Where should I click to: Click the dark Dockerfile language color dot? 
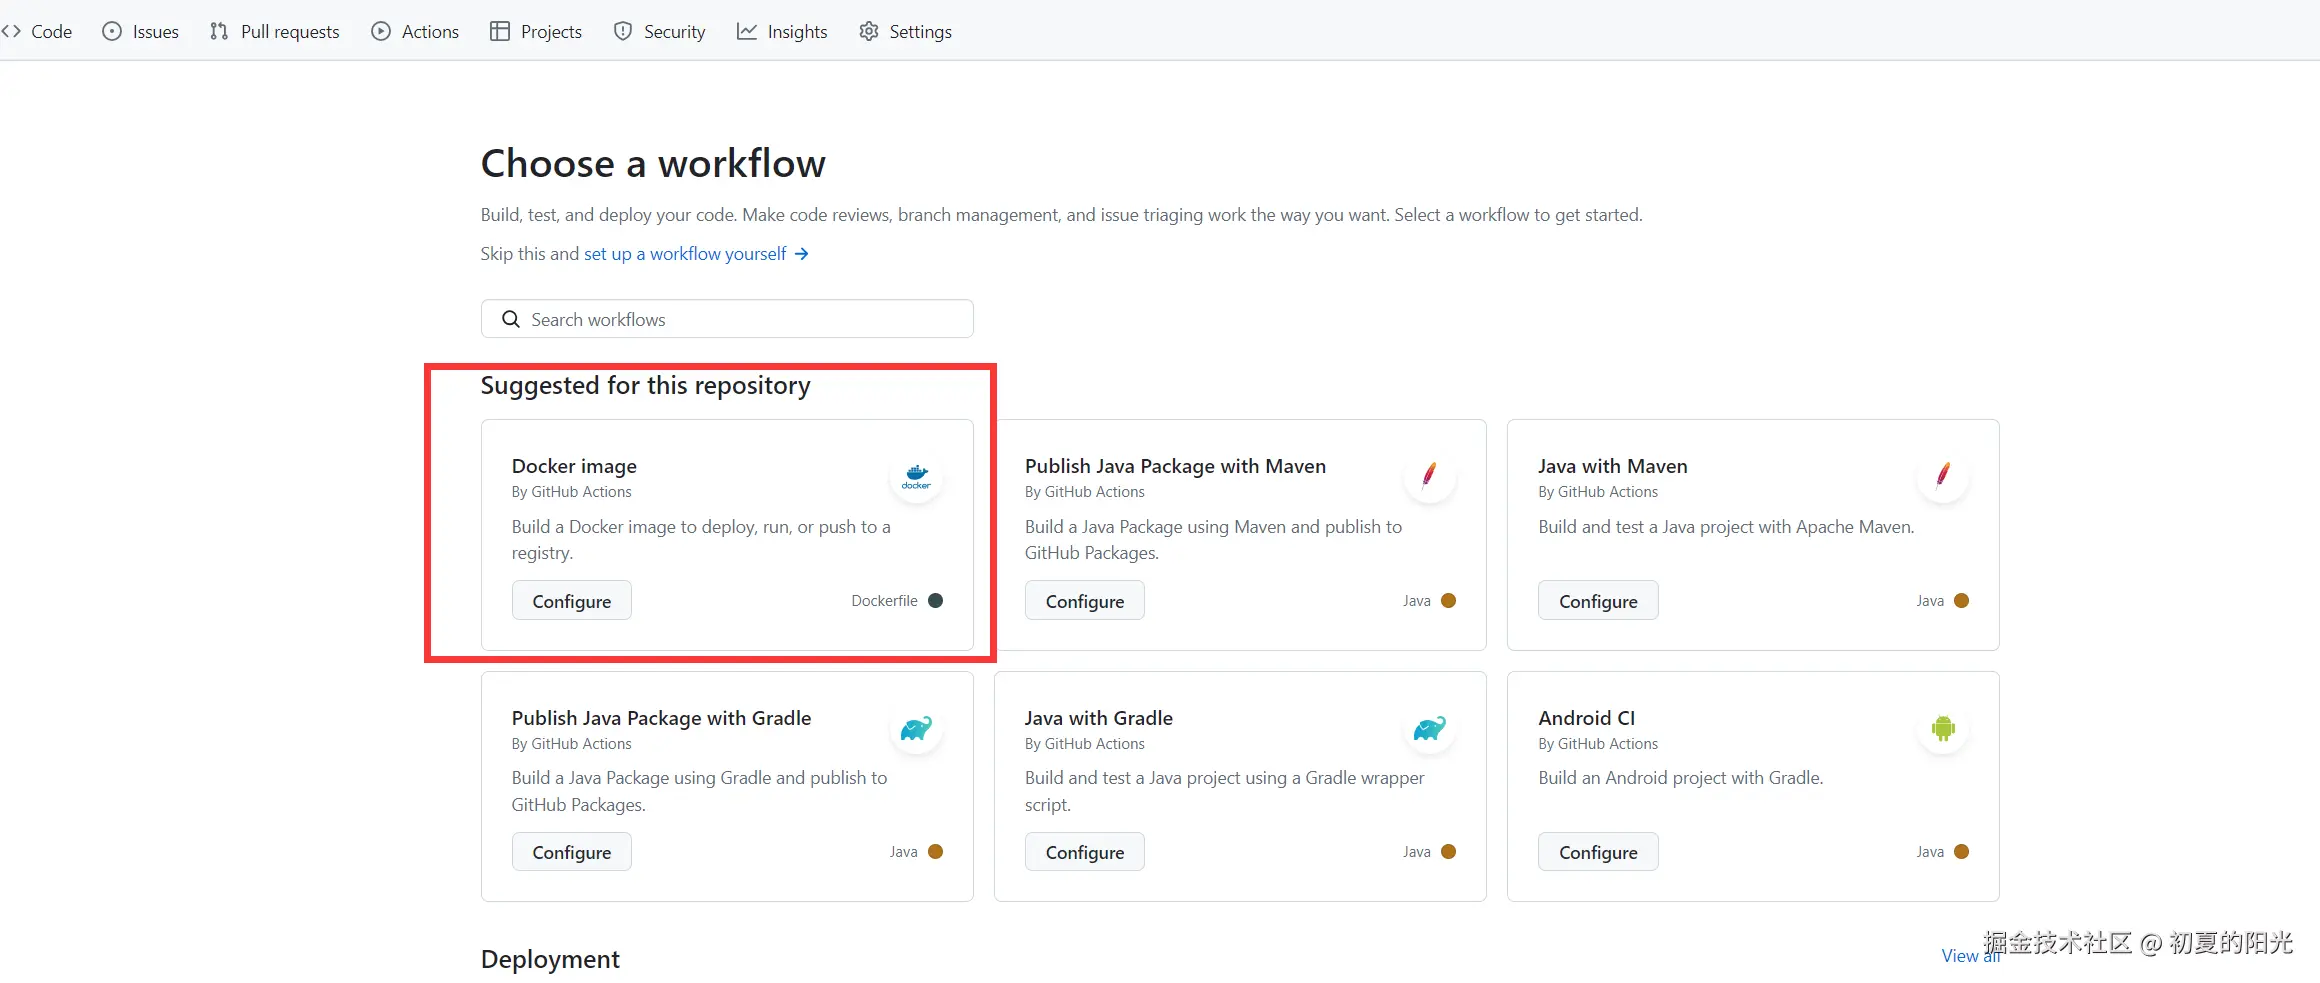pos(936,601)
